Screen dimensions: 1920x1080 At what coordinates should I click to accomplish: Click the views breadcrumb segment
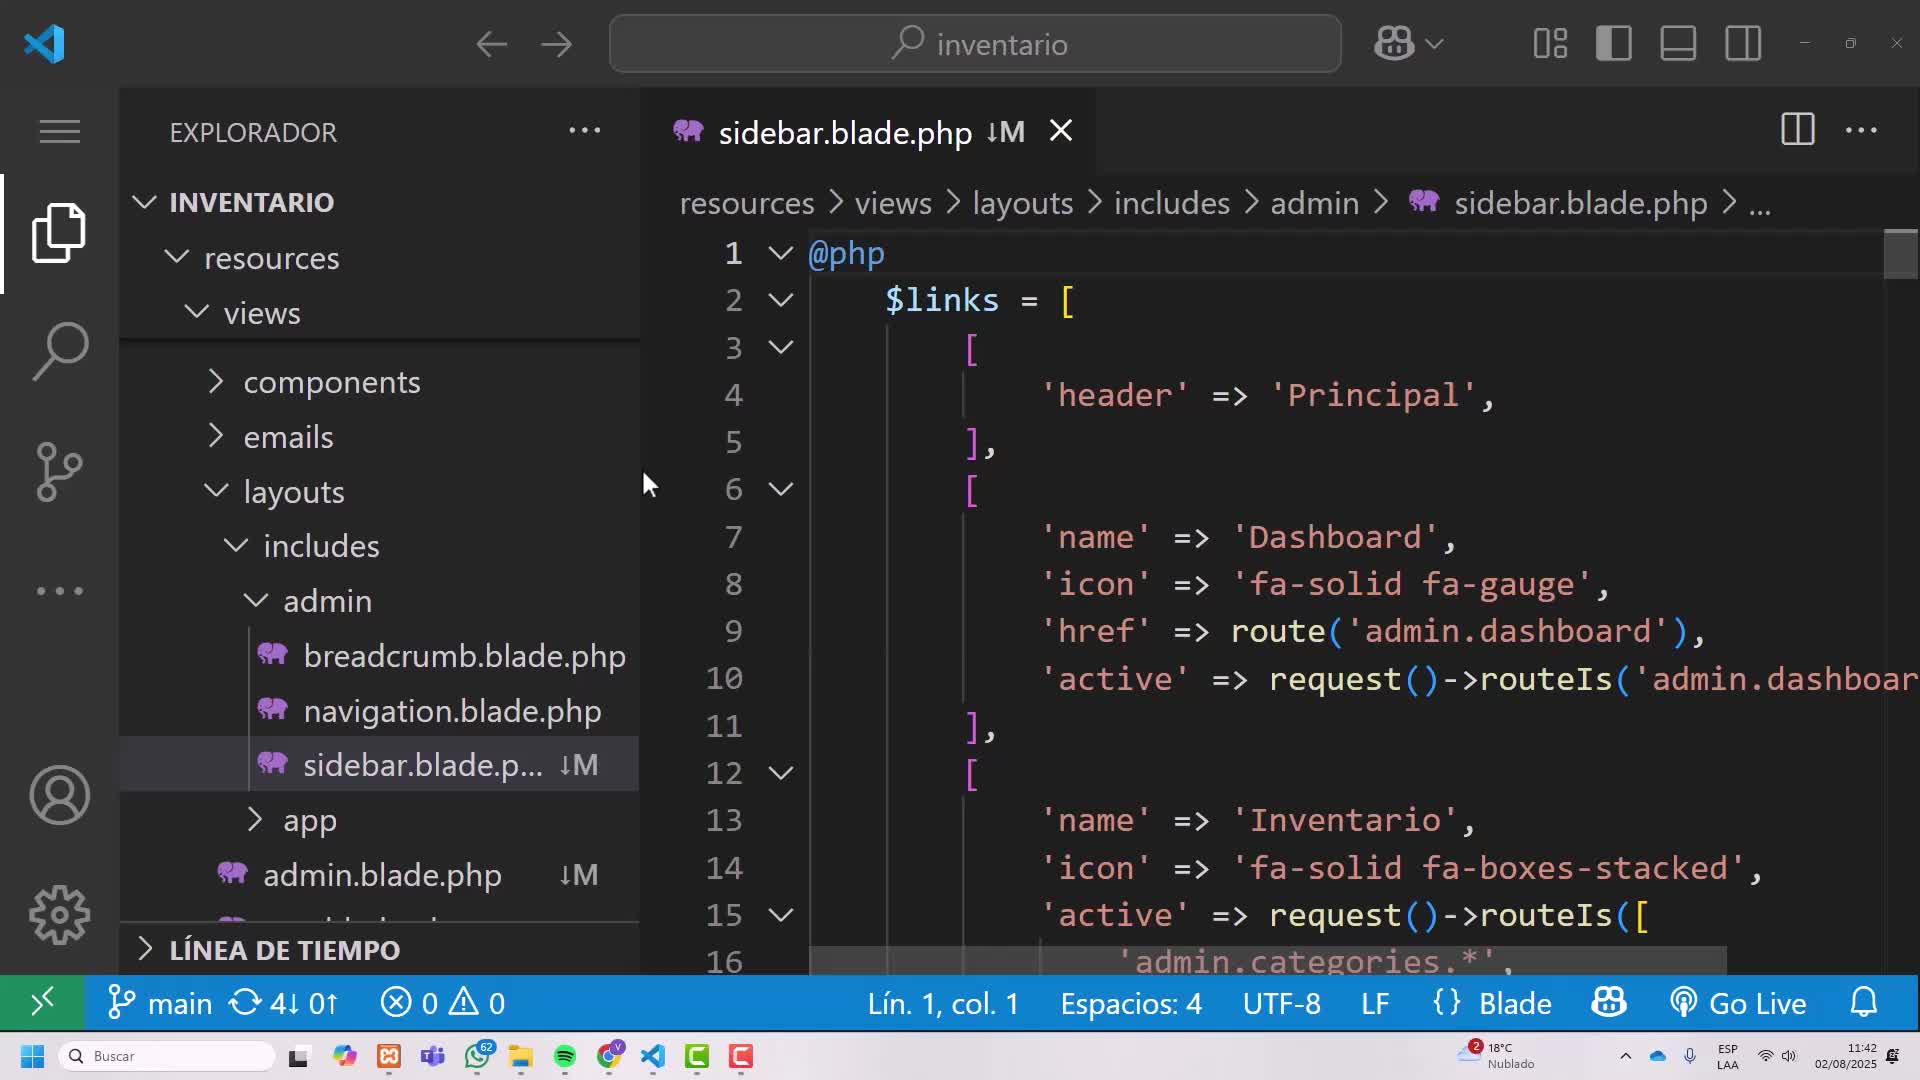tap(893, 203)
